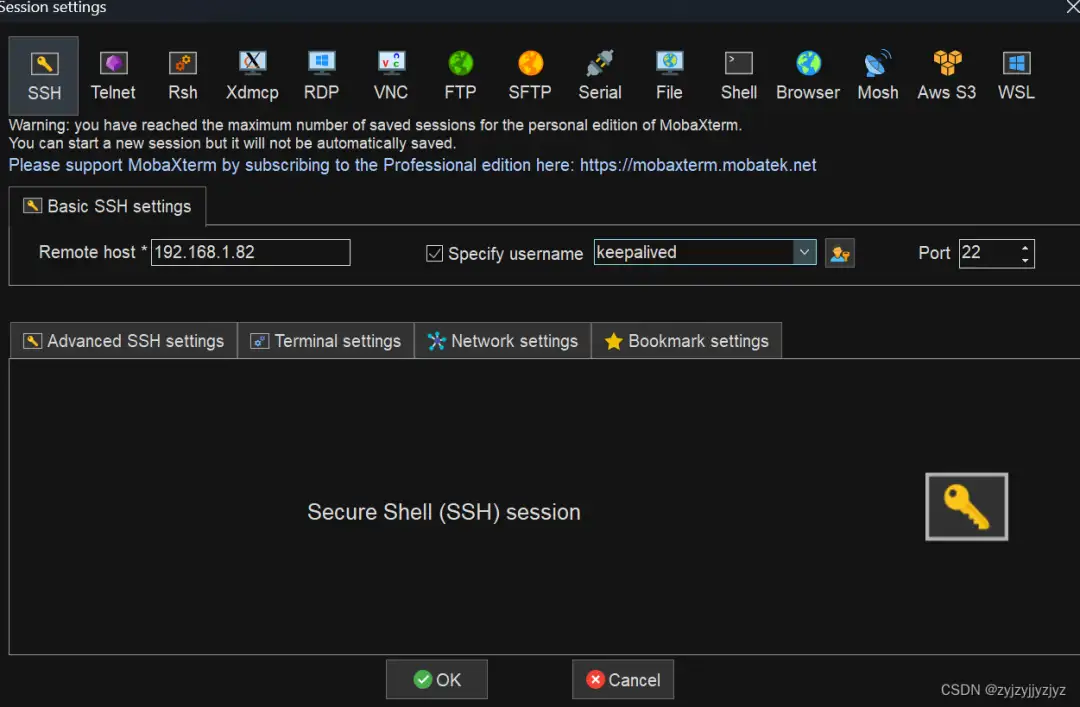Screen dimensions: 1080x707
Task: Pick the WSL session type
Action: point(1016,76)
